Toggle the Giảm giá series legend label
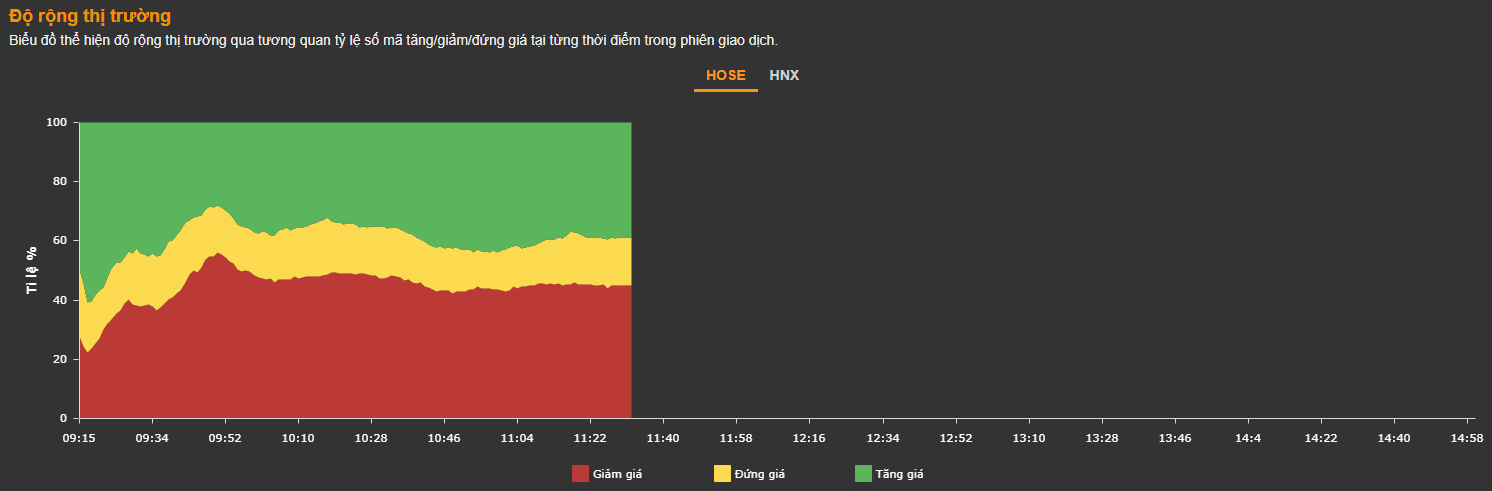1492x491 pixels. click(x=617, y=474)
